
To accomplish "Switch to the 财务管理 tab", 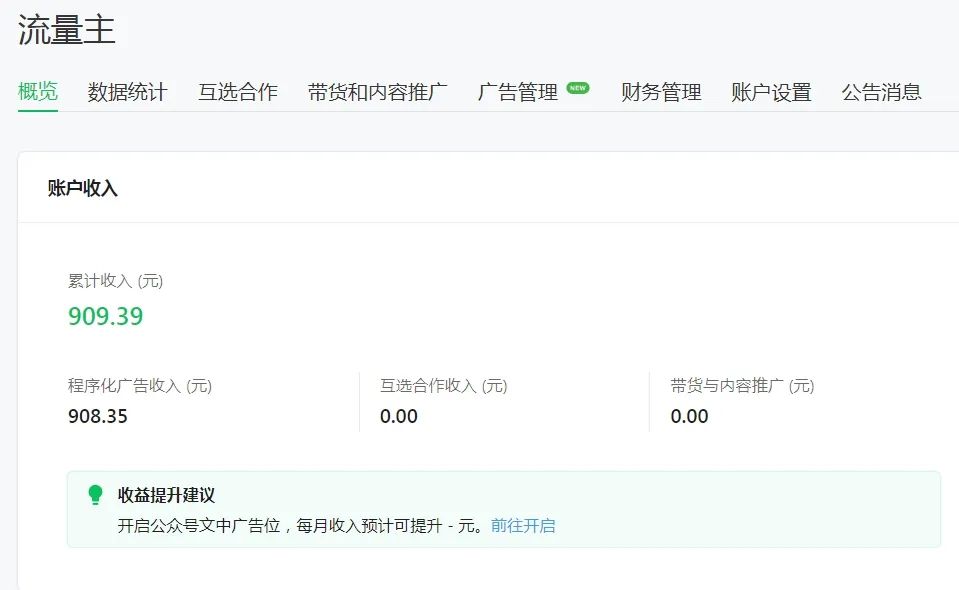I will [x=661, y=92].
